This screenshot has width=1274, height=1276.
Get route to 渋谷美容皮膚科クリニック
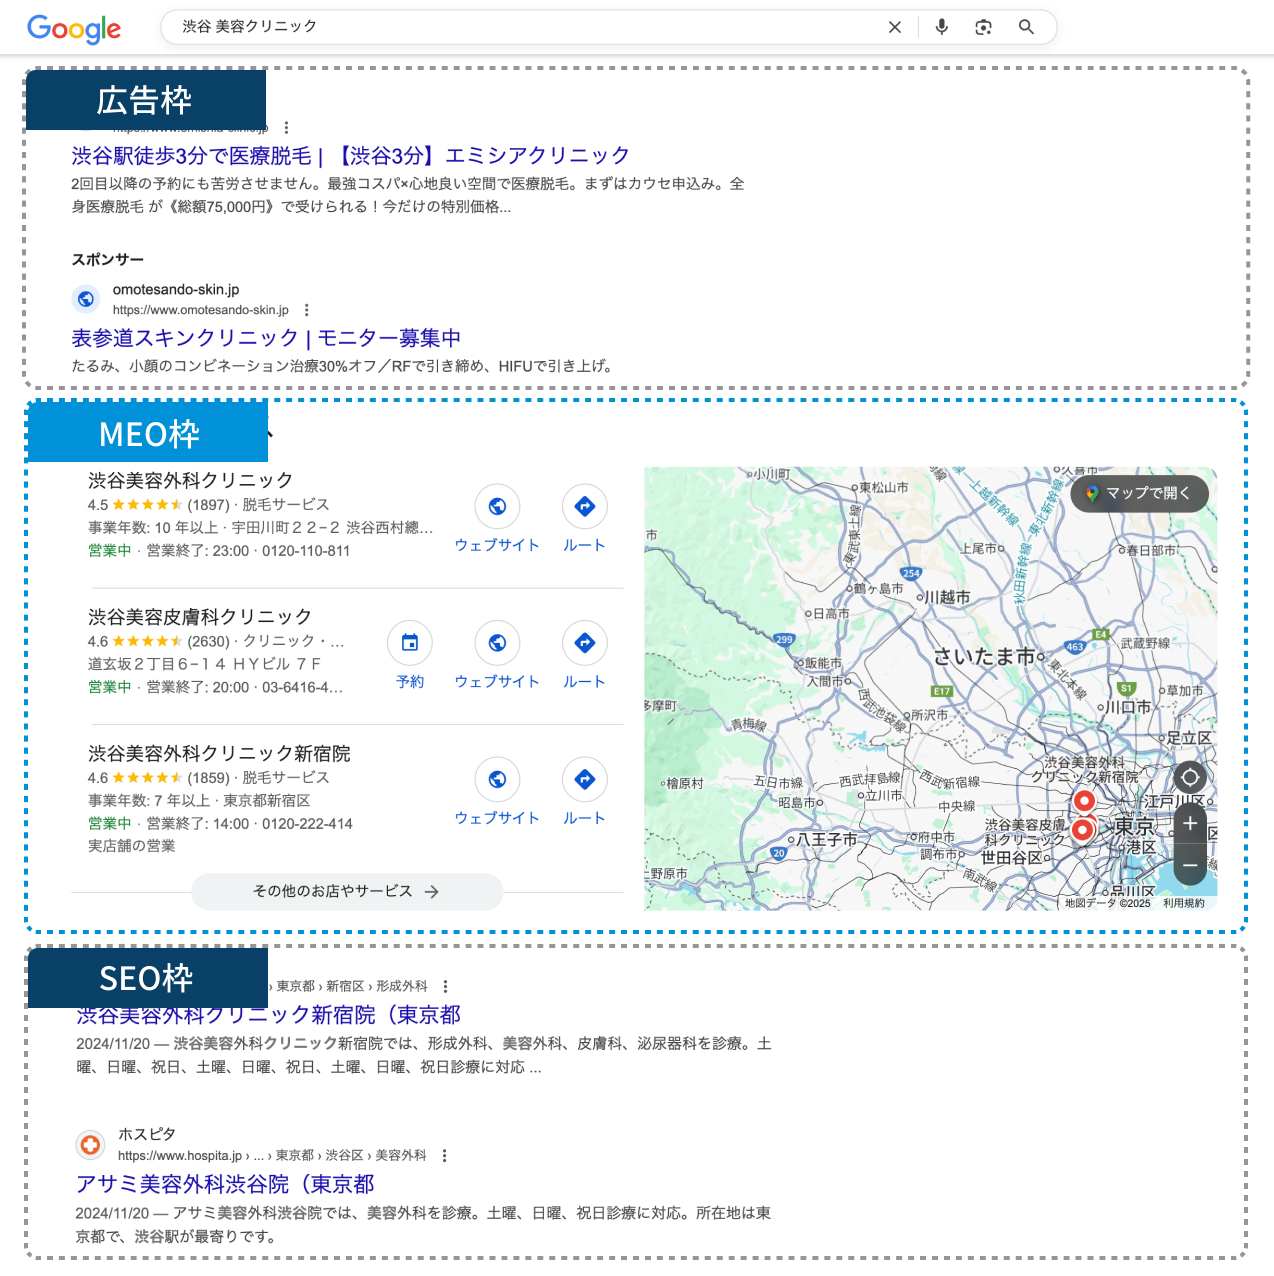585,643
